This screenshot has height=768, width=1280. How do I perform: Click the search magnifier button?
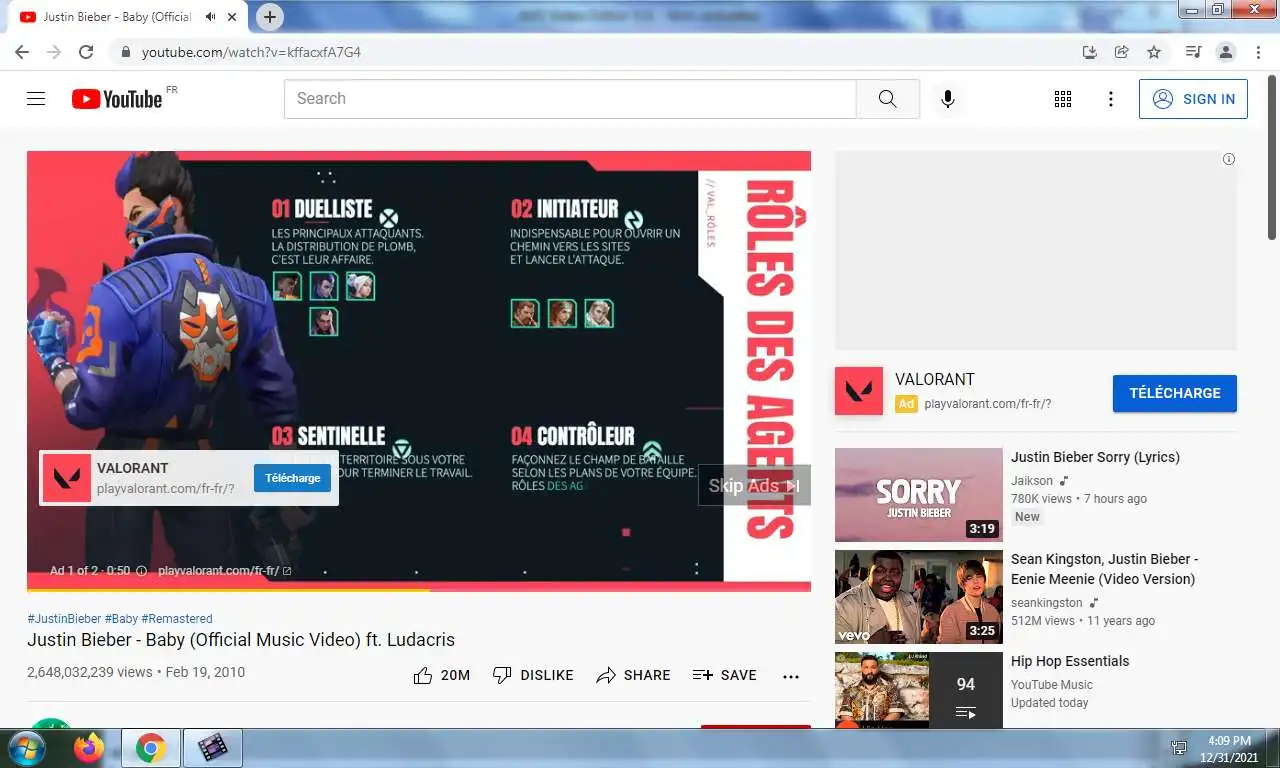point(888,99)
